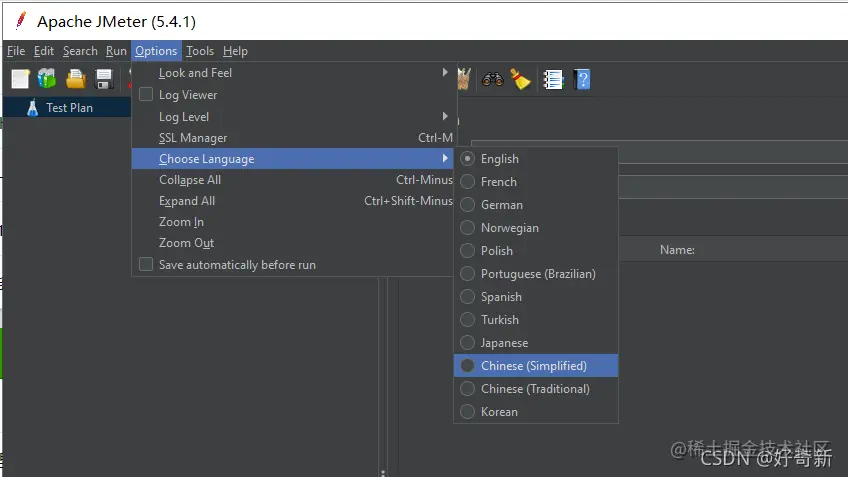Click Collapse All menu entry
The width and height of the screenshot is (848, 477).
click(x=293, y=180)
